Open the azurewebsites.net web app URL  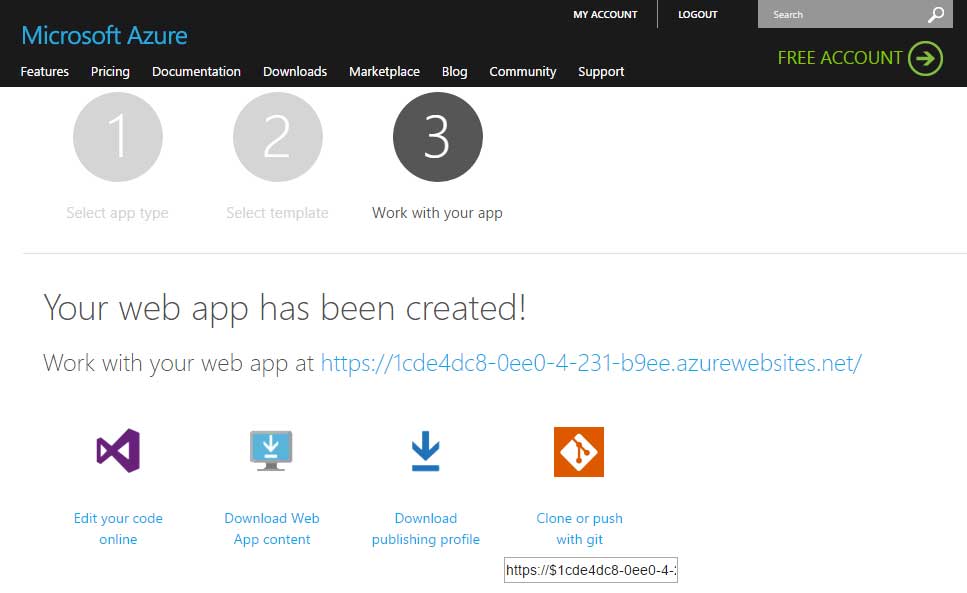point(590,363)
